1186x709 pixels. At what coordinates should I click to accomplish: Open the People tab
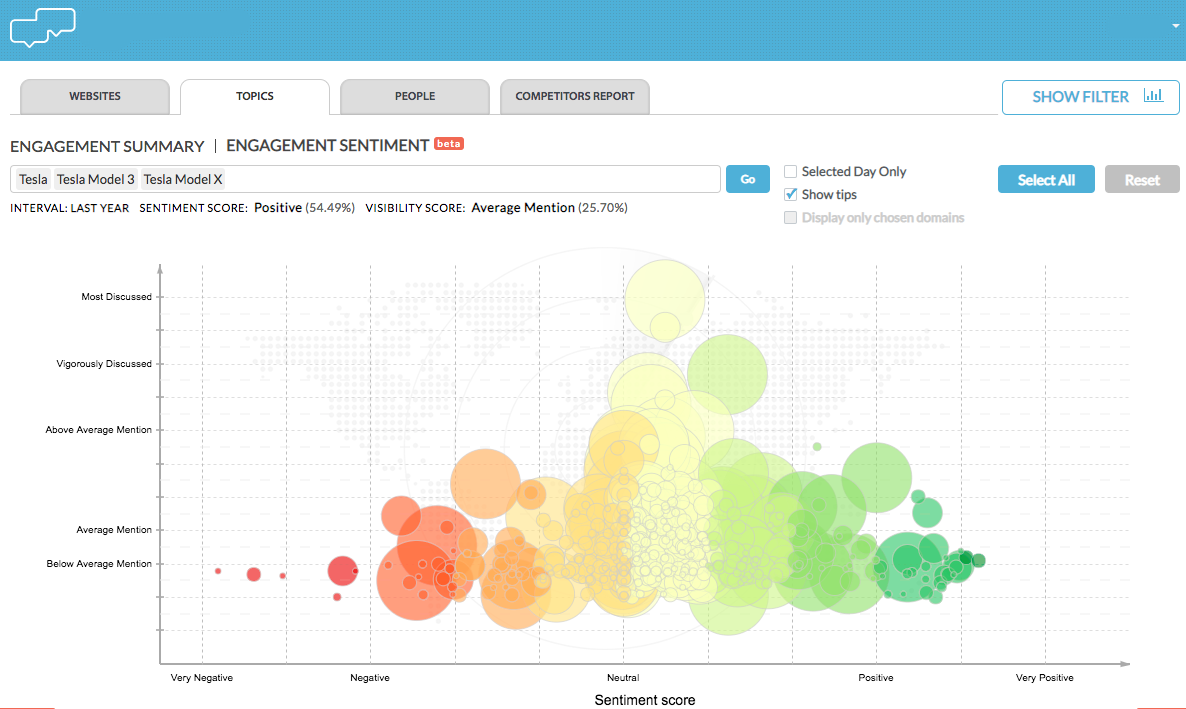(415, 97)
